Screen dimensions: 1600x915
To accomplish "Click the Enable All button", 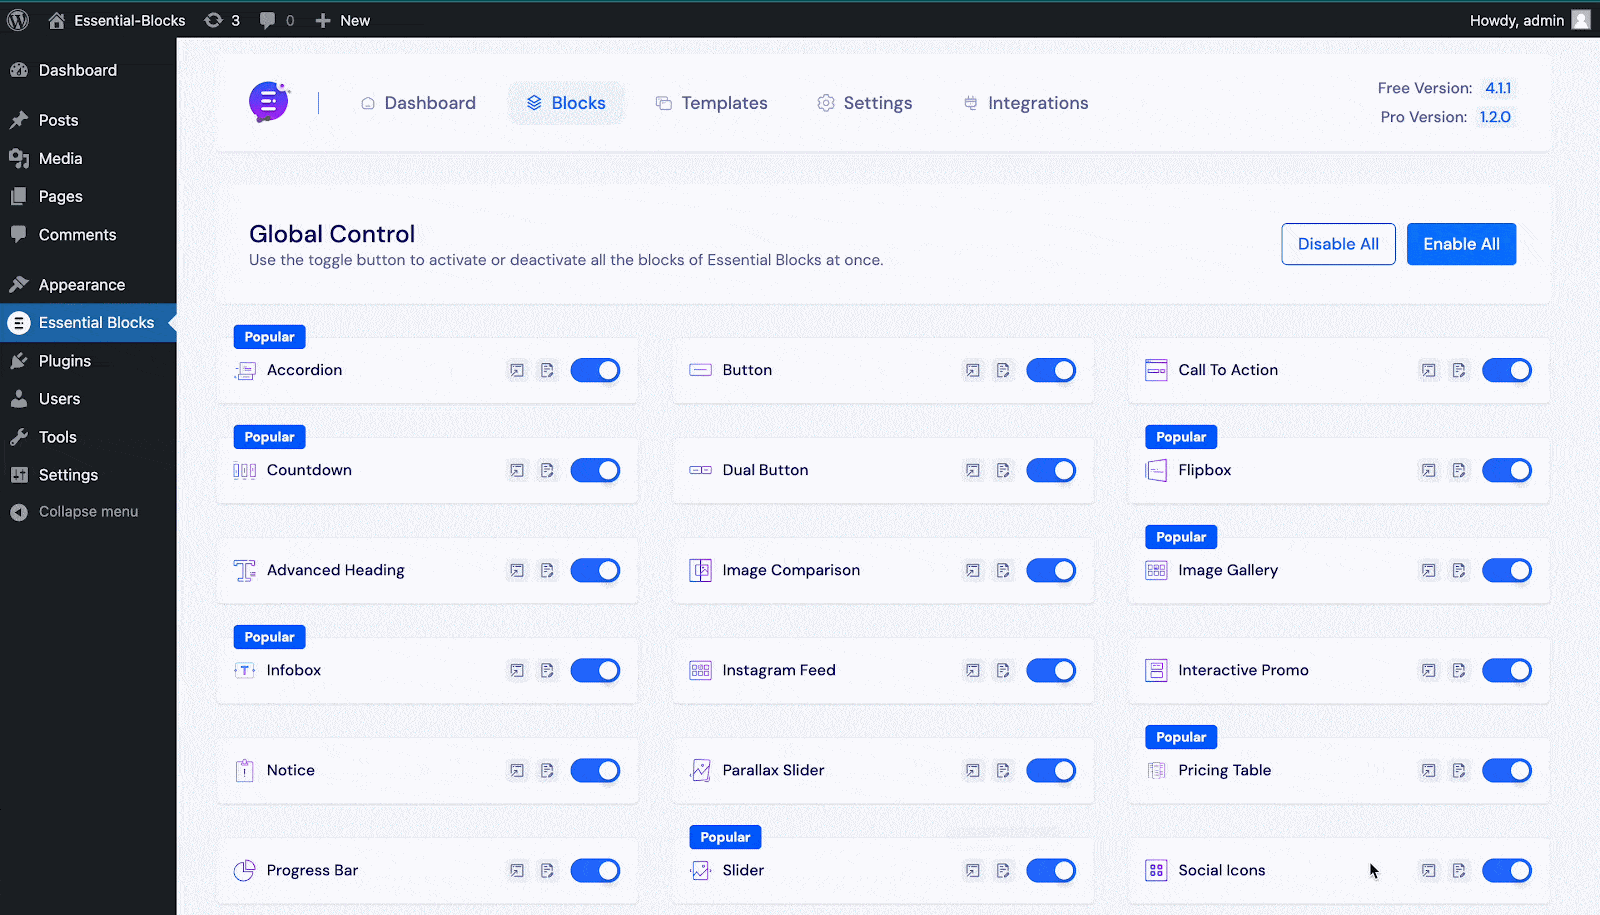I will coord(1461,244).
